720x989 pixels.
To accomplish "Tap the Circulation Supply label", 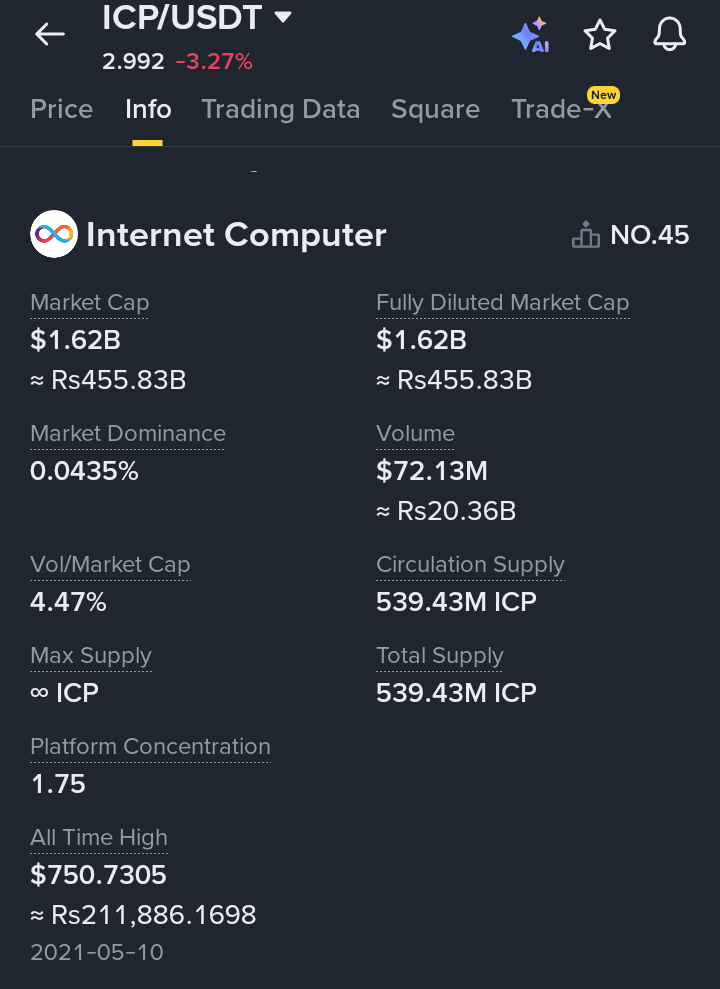I will pyautogui.click(x=470, y=565).
